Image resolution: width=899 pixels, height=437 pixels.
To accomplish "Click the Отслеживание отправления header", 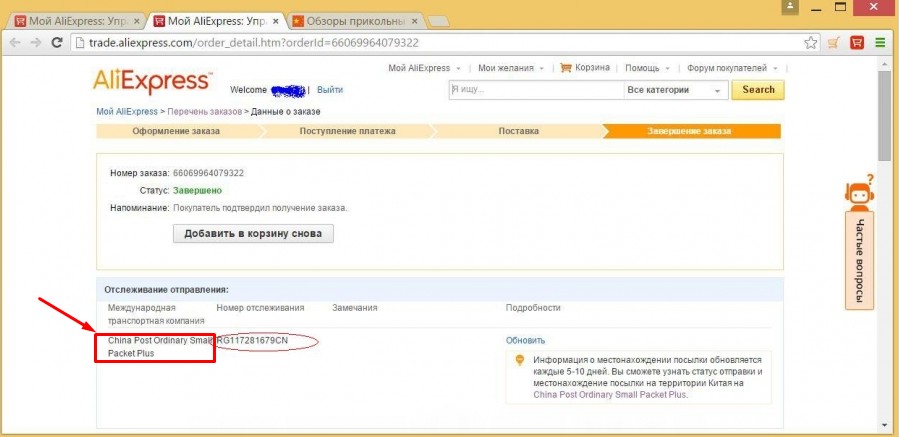I will pos(166,290).
